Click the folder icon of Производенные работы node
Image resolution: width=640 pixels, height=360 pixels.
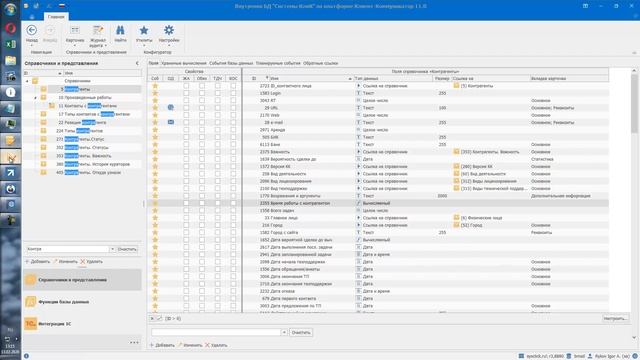pos(43,98)
